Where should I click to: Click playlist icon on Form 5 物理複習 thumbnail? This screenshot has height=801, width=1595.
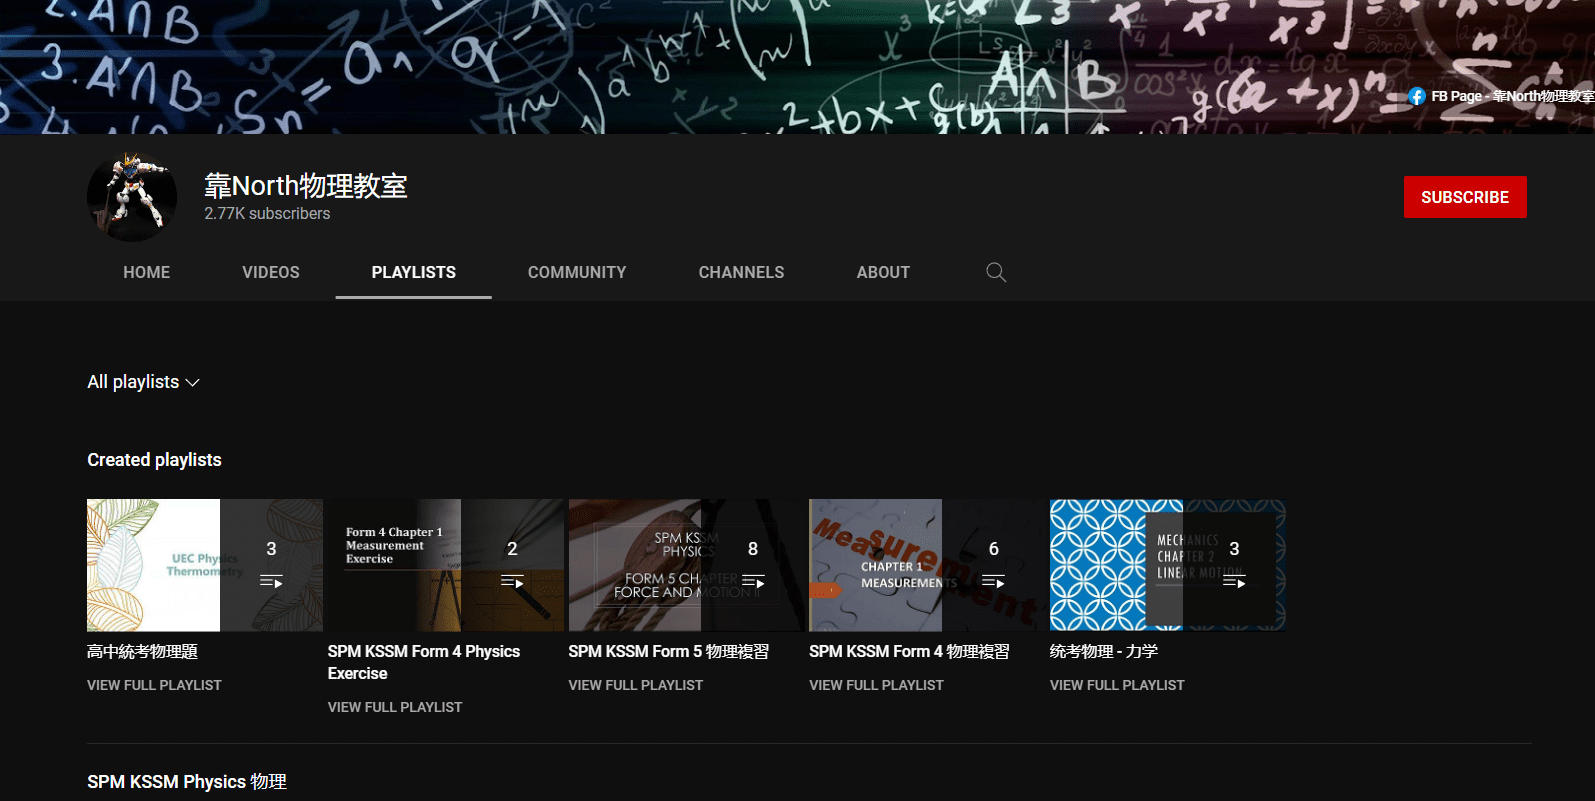[753, 581]
